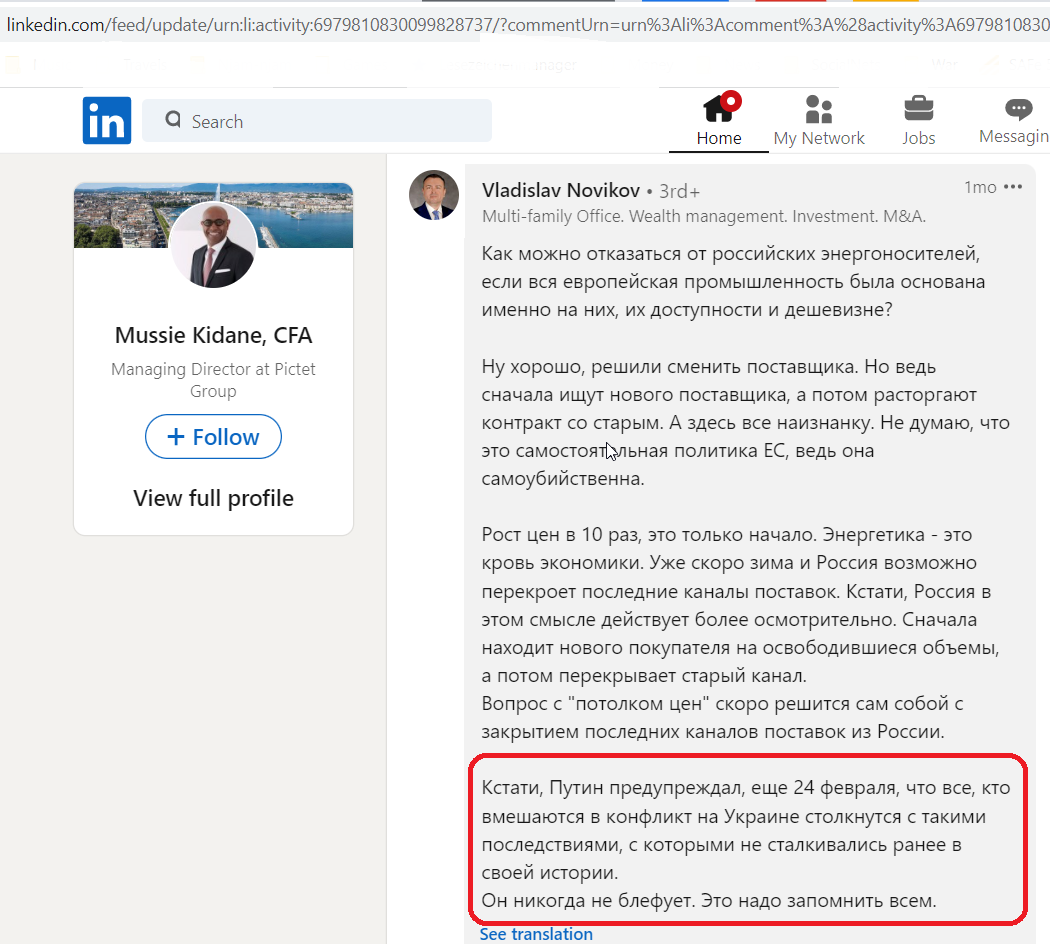Open the Jobs section in the navigation bar
This screenshot has height=944, width=1050.
coord(918,121)
